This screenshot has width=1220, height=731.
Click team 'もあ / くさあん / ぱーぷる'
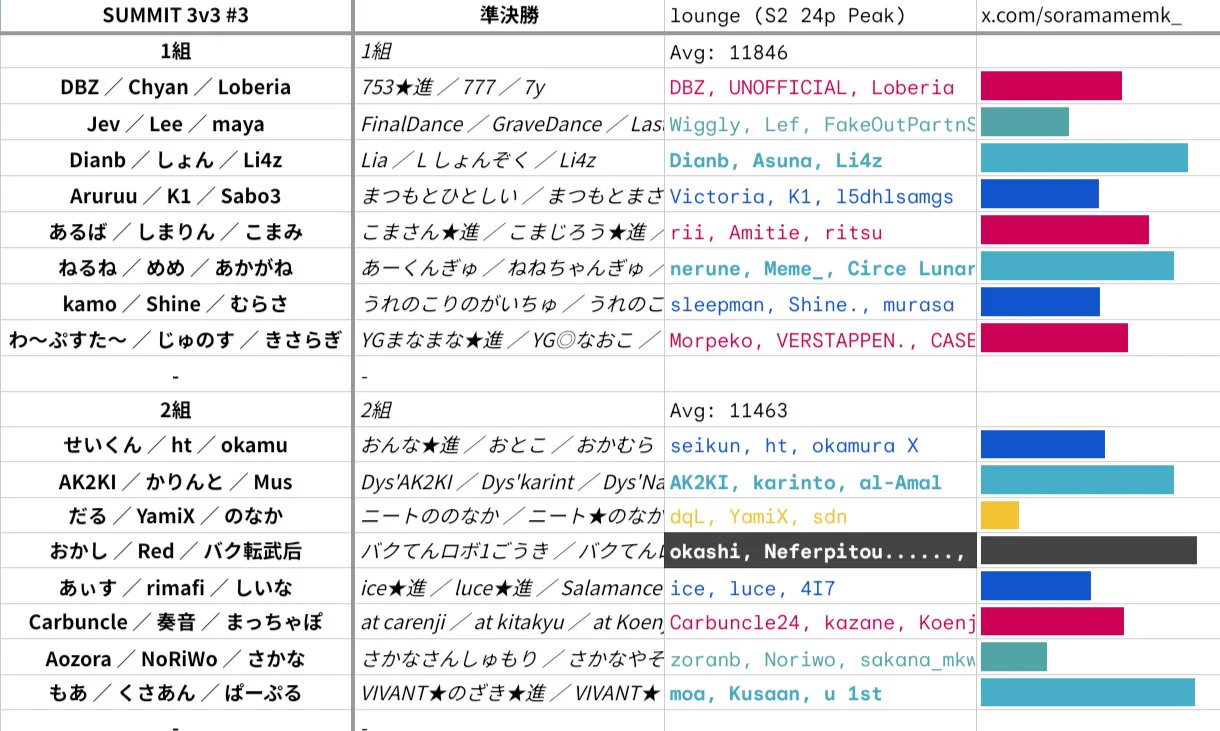click(x=175, y=693)
